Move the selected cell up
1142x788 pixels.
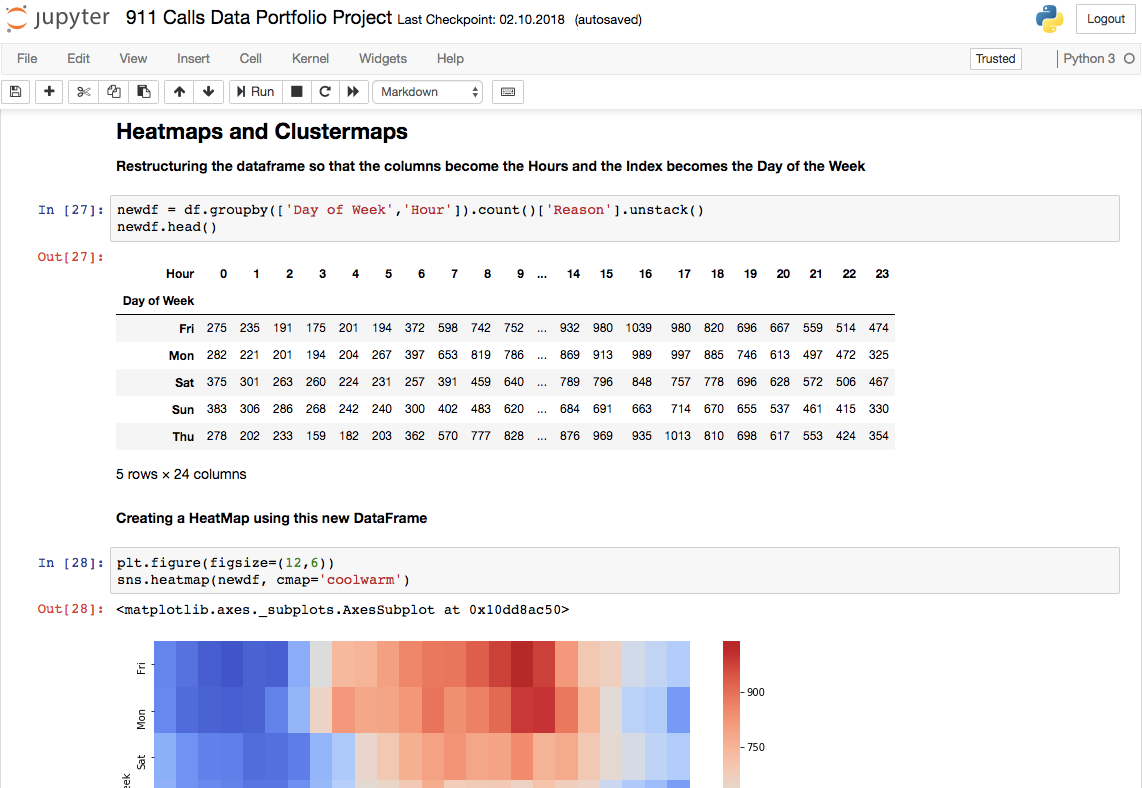(178, 91)
